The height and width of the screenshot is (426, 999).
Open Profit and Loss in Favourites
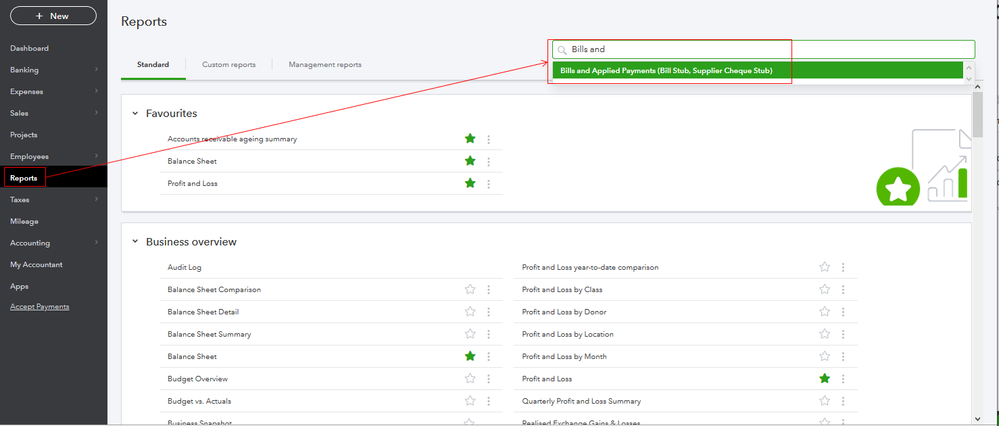click(192, 183)
